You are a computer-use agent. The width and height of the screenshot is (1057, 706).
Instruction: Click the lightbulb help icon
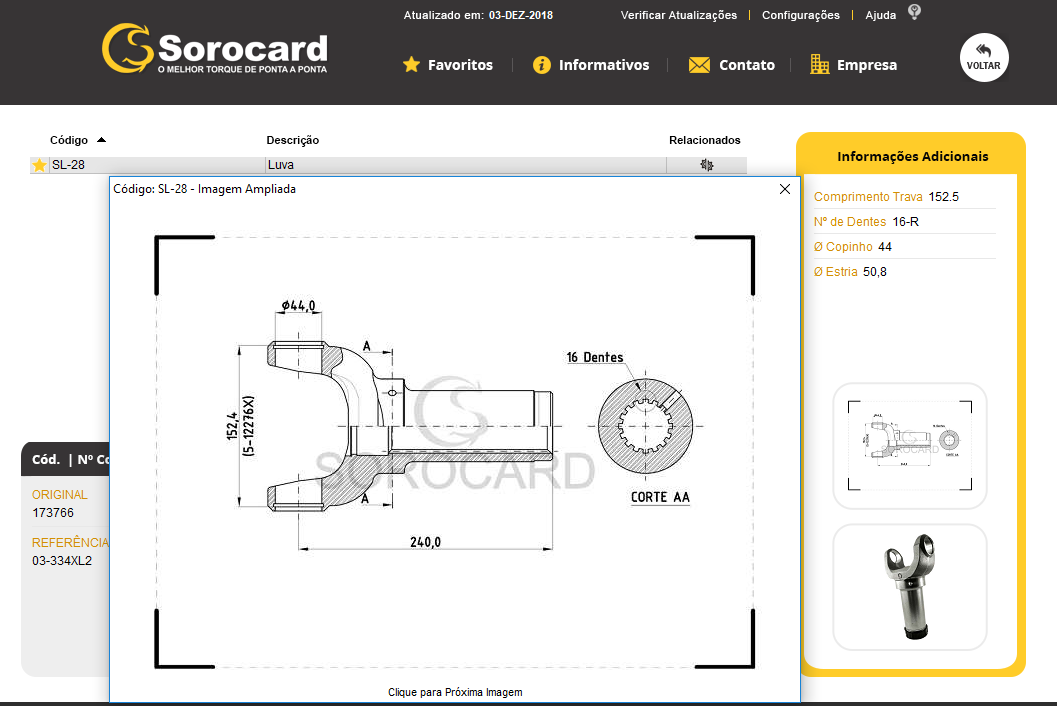pyautogui.click(x=914, y=12)
